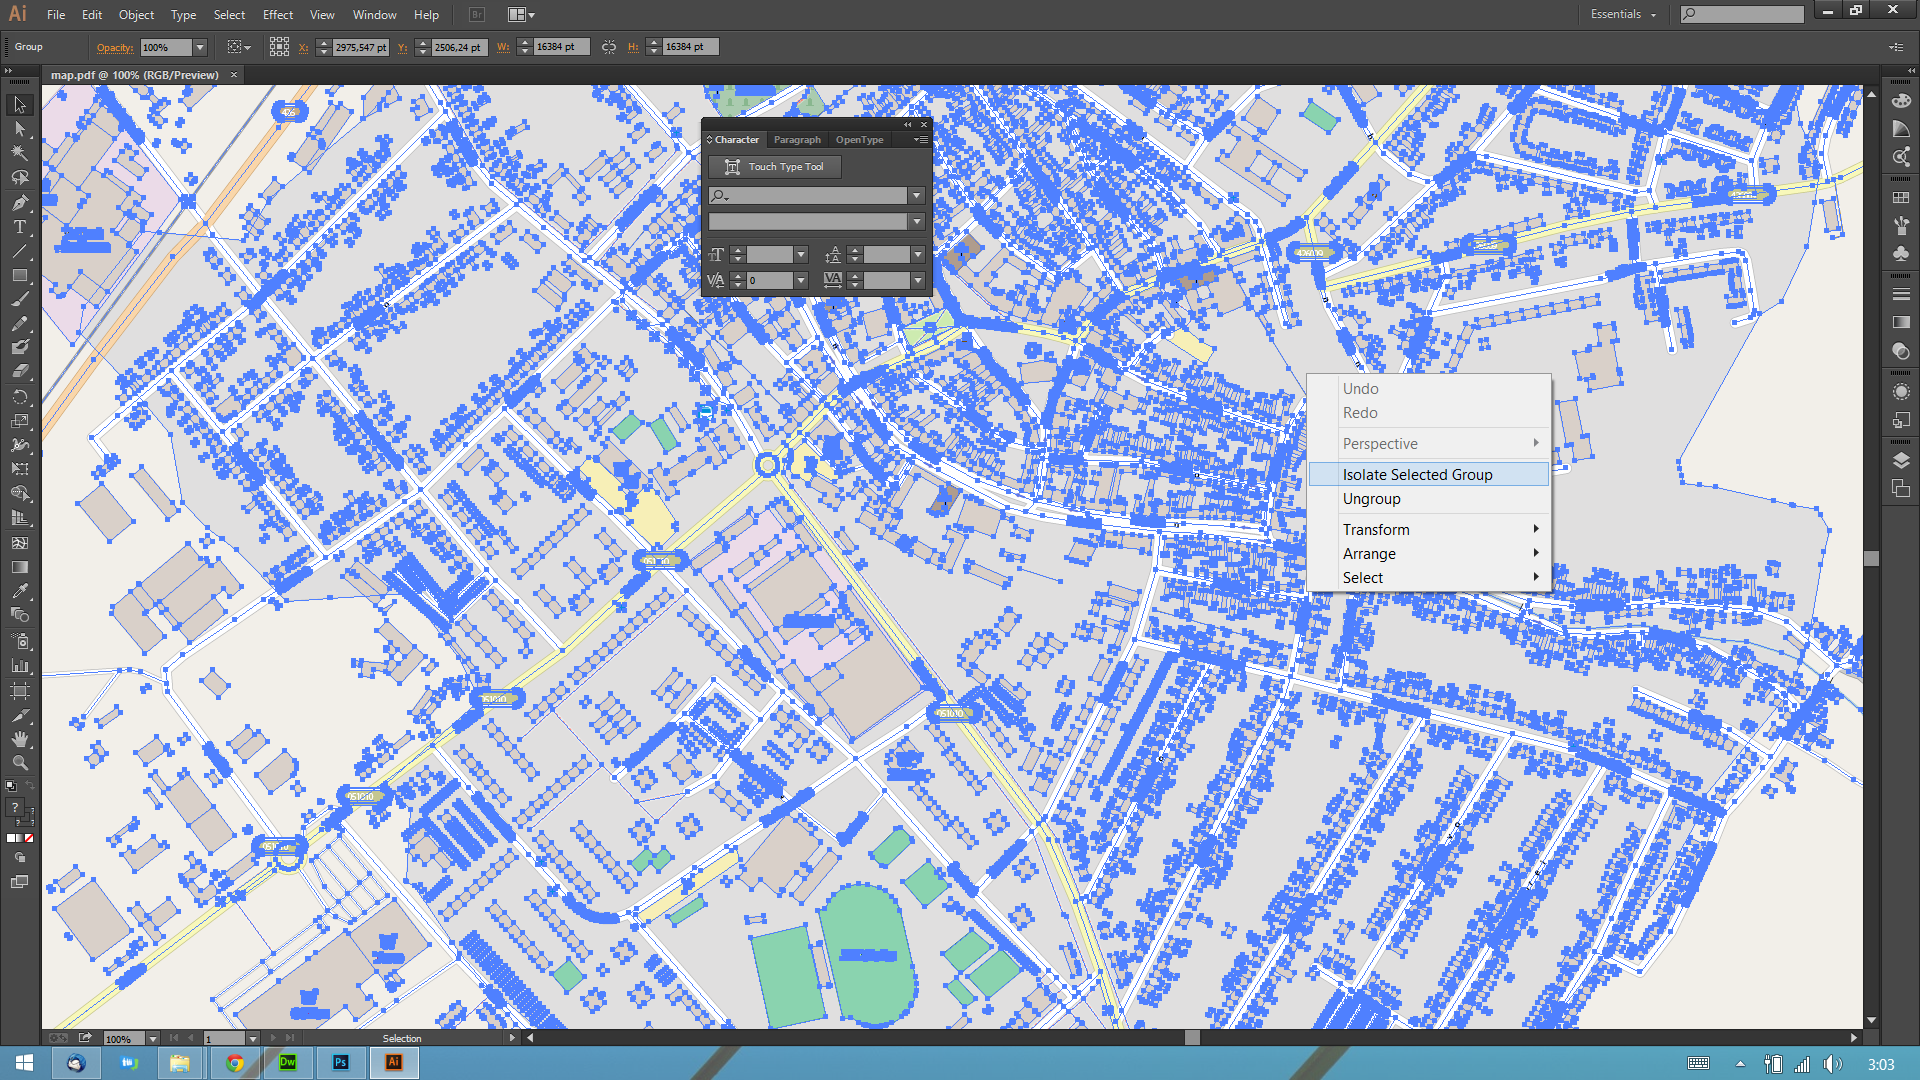The image size is (1920, 1080).
Task: Click the Width value input field
Action: coord(561,47)
